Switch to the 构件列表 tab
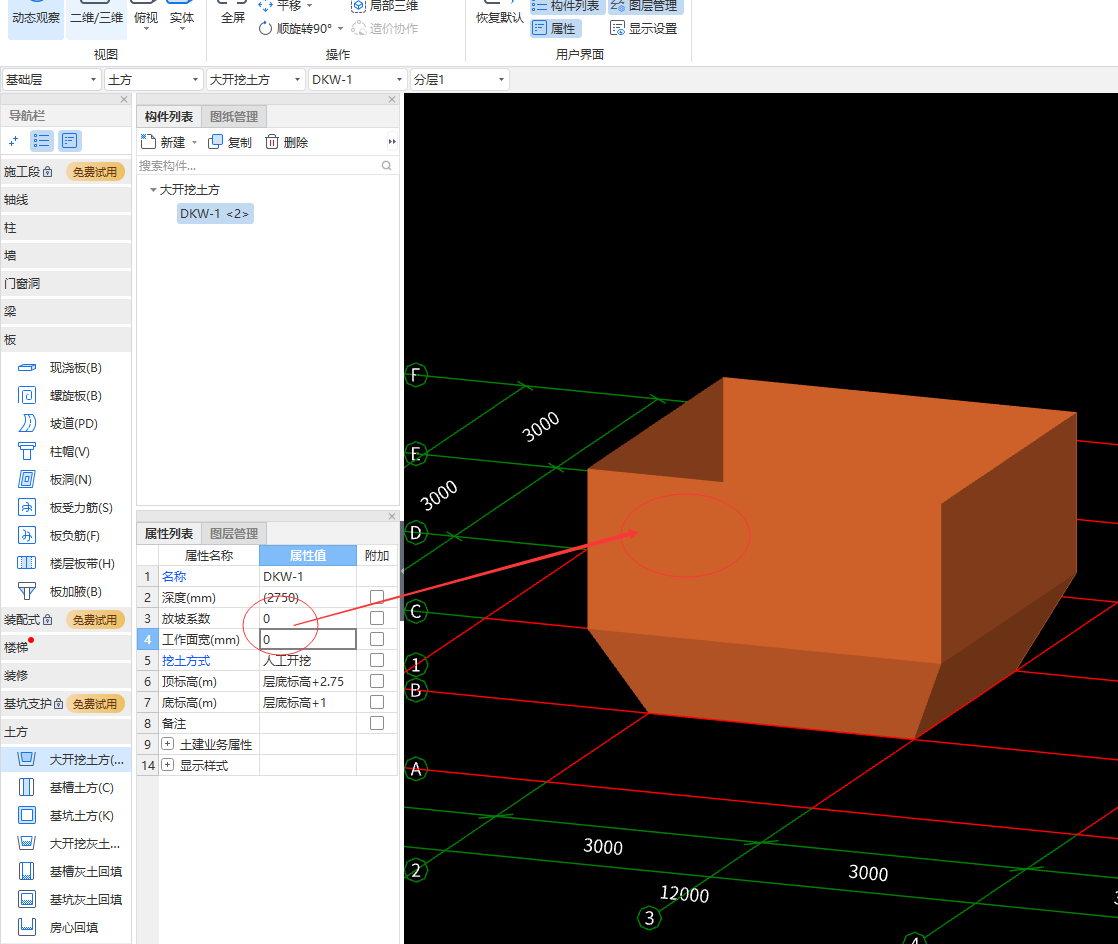1118x944 pixels. coord(169,116)
